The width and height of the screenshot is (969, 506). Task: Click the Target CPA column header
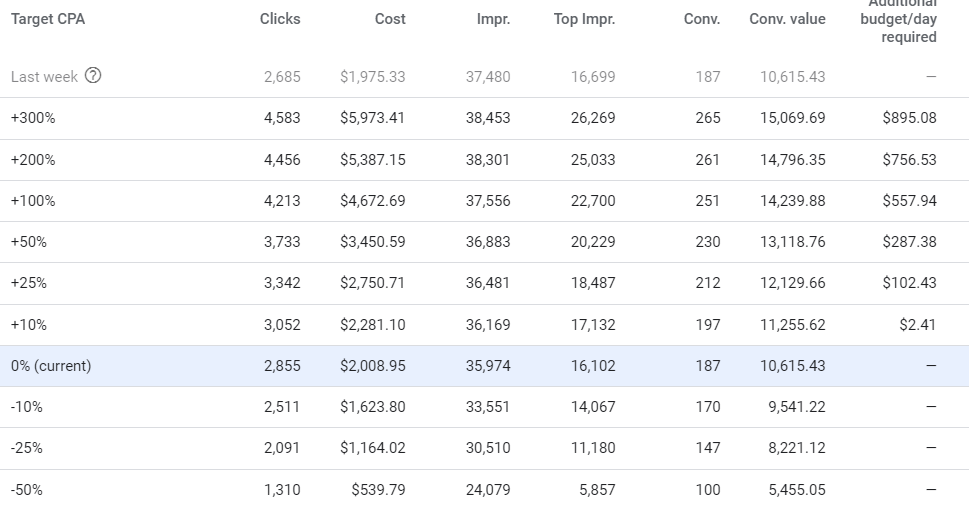(x=48, y=19)
